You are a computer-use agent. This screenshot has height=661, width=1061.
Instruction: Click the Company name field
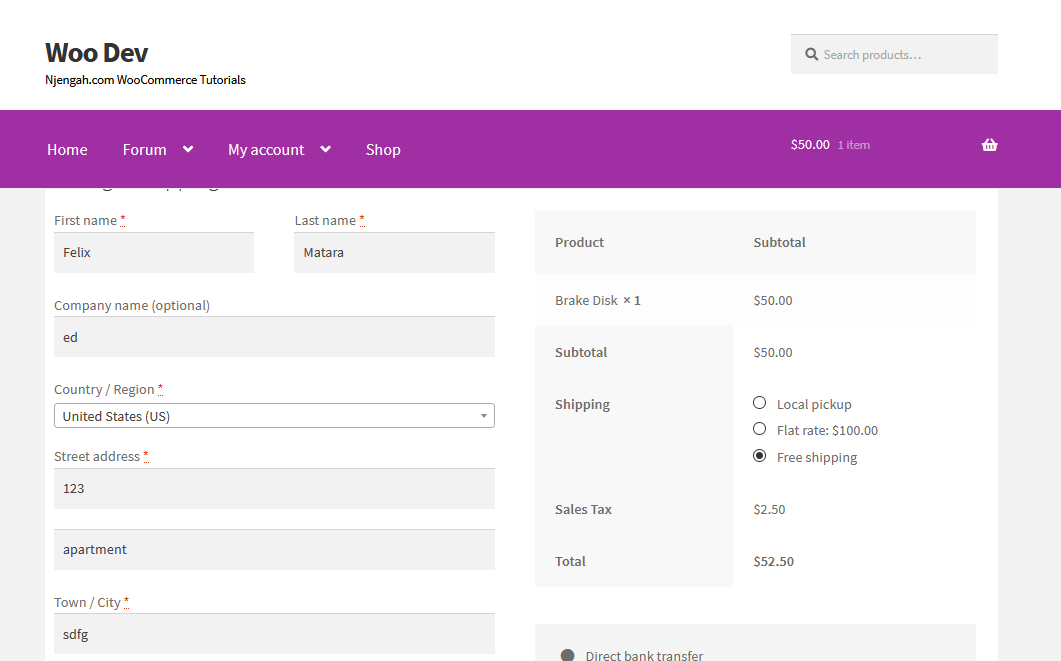tap(274, 337)
